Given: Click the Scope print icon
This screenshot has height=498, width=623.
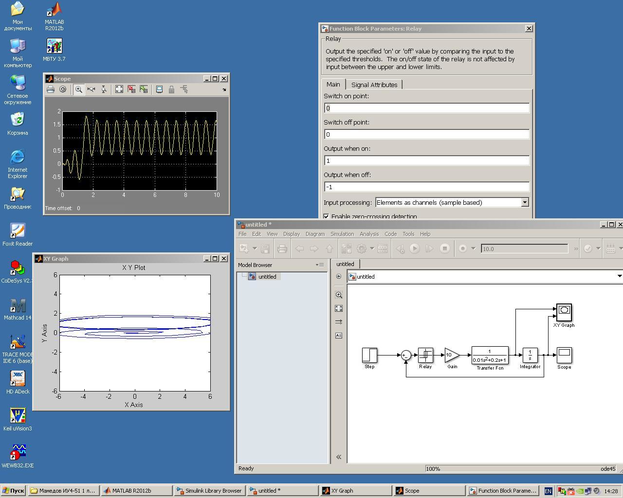Looking at the screenshot, I should (x=50, y=90).
